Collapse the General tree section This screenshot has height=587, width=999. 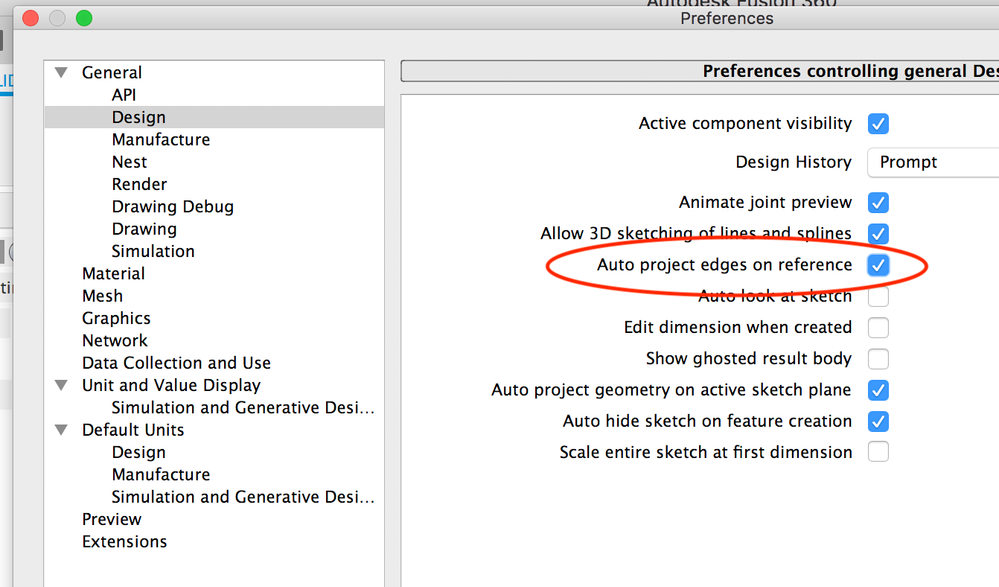coord(61,73)
